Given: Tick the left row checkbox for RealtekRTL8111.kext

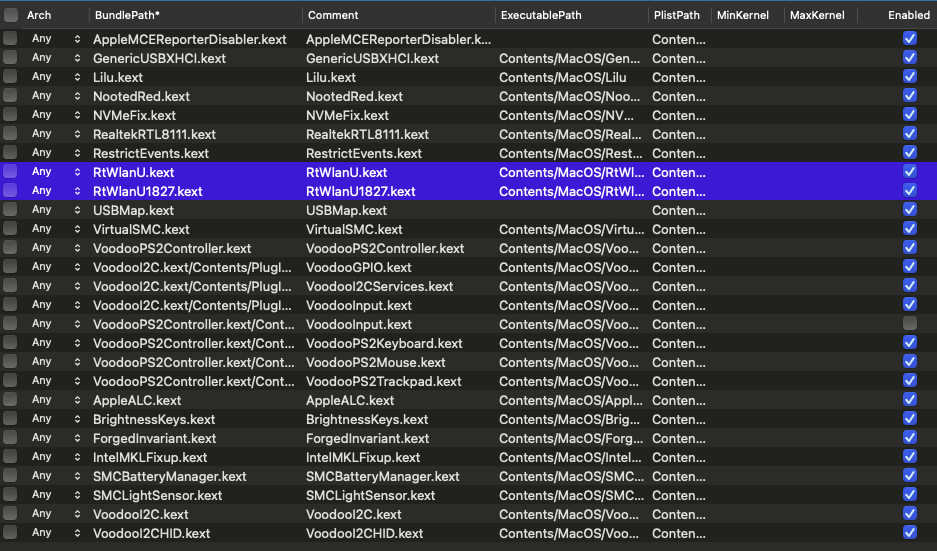Looking at the screenshot, I should (10, 134).
